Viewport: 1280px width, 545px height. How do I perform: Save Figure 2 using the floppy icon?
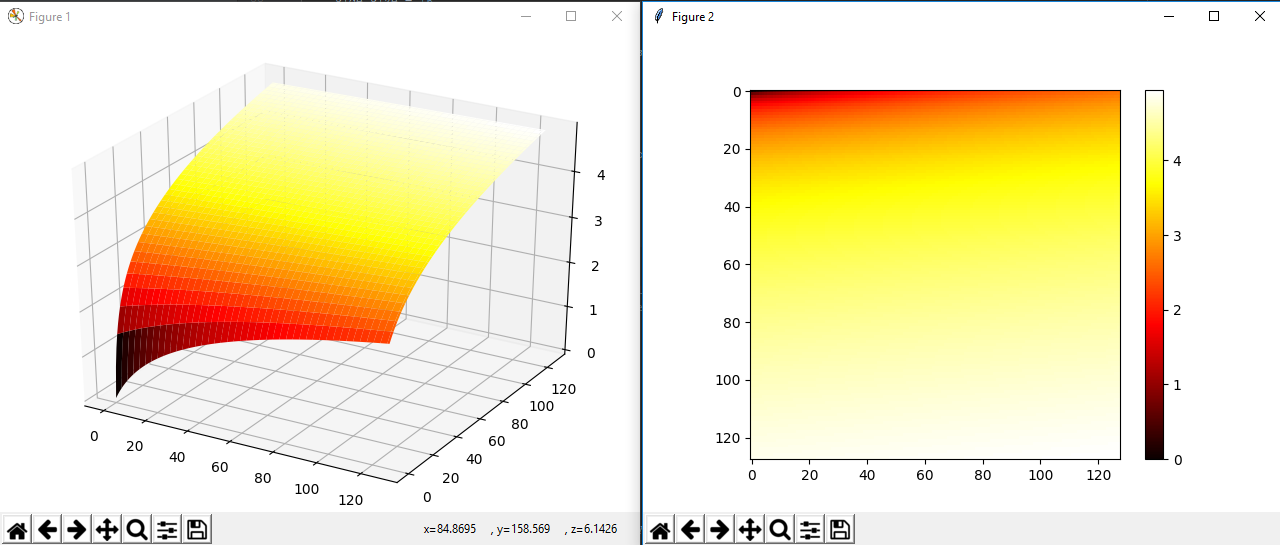[840, 530]
